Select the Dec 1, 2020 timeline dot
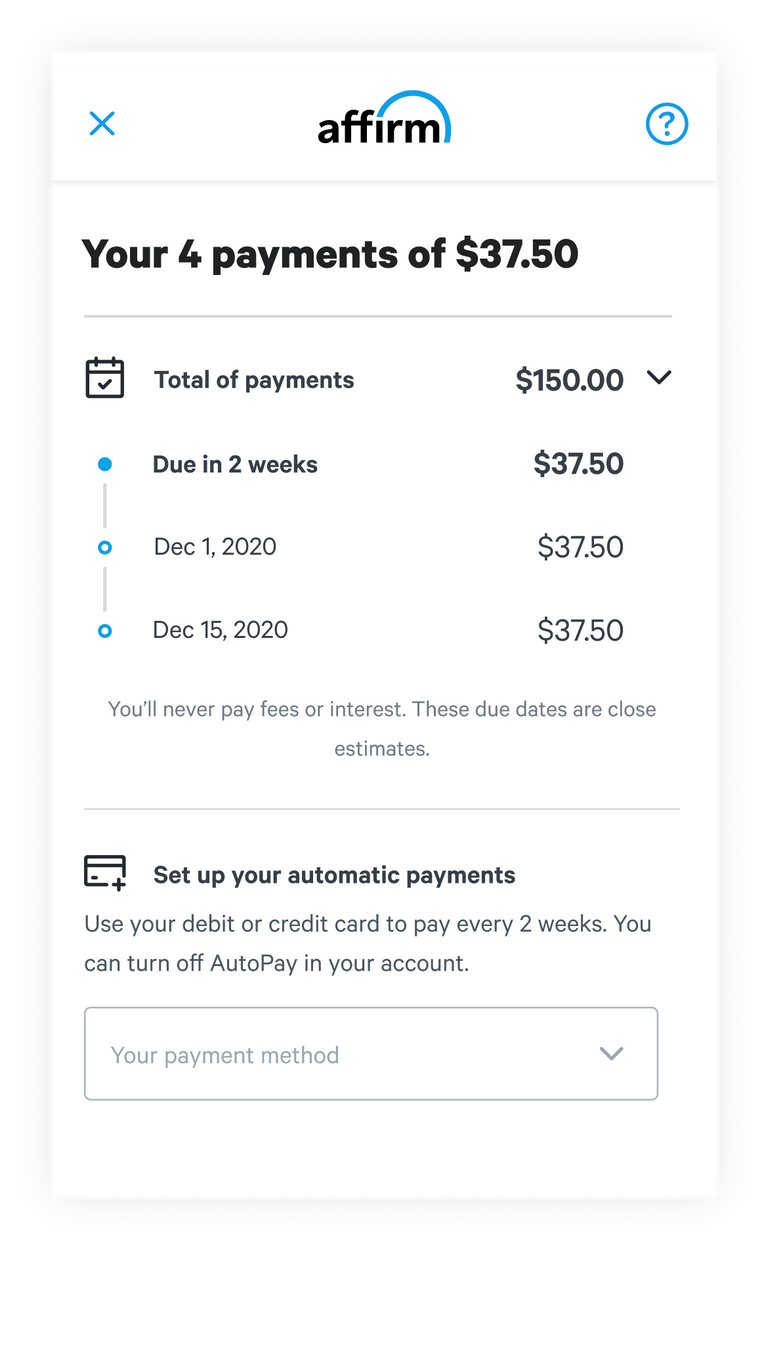The height and width of the screenshot is (1350, 766). pyautogui.click(x=105, y=547)
